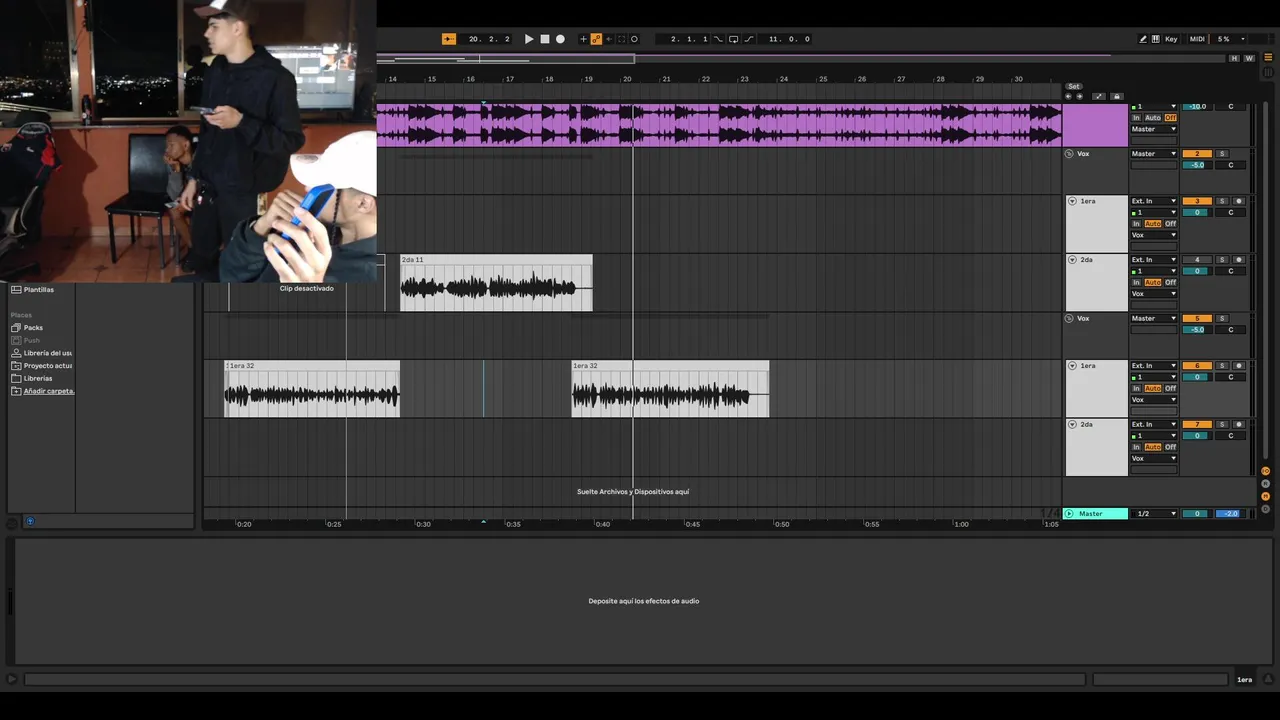The image size is (1280, 720).
Task: Click the browser preview headphone icon
Action: 29,522
